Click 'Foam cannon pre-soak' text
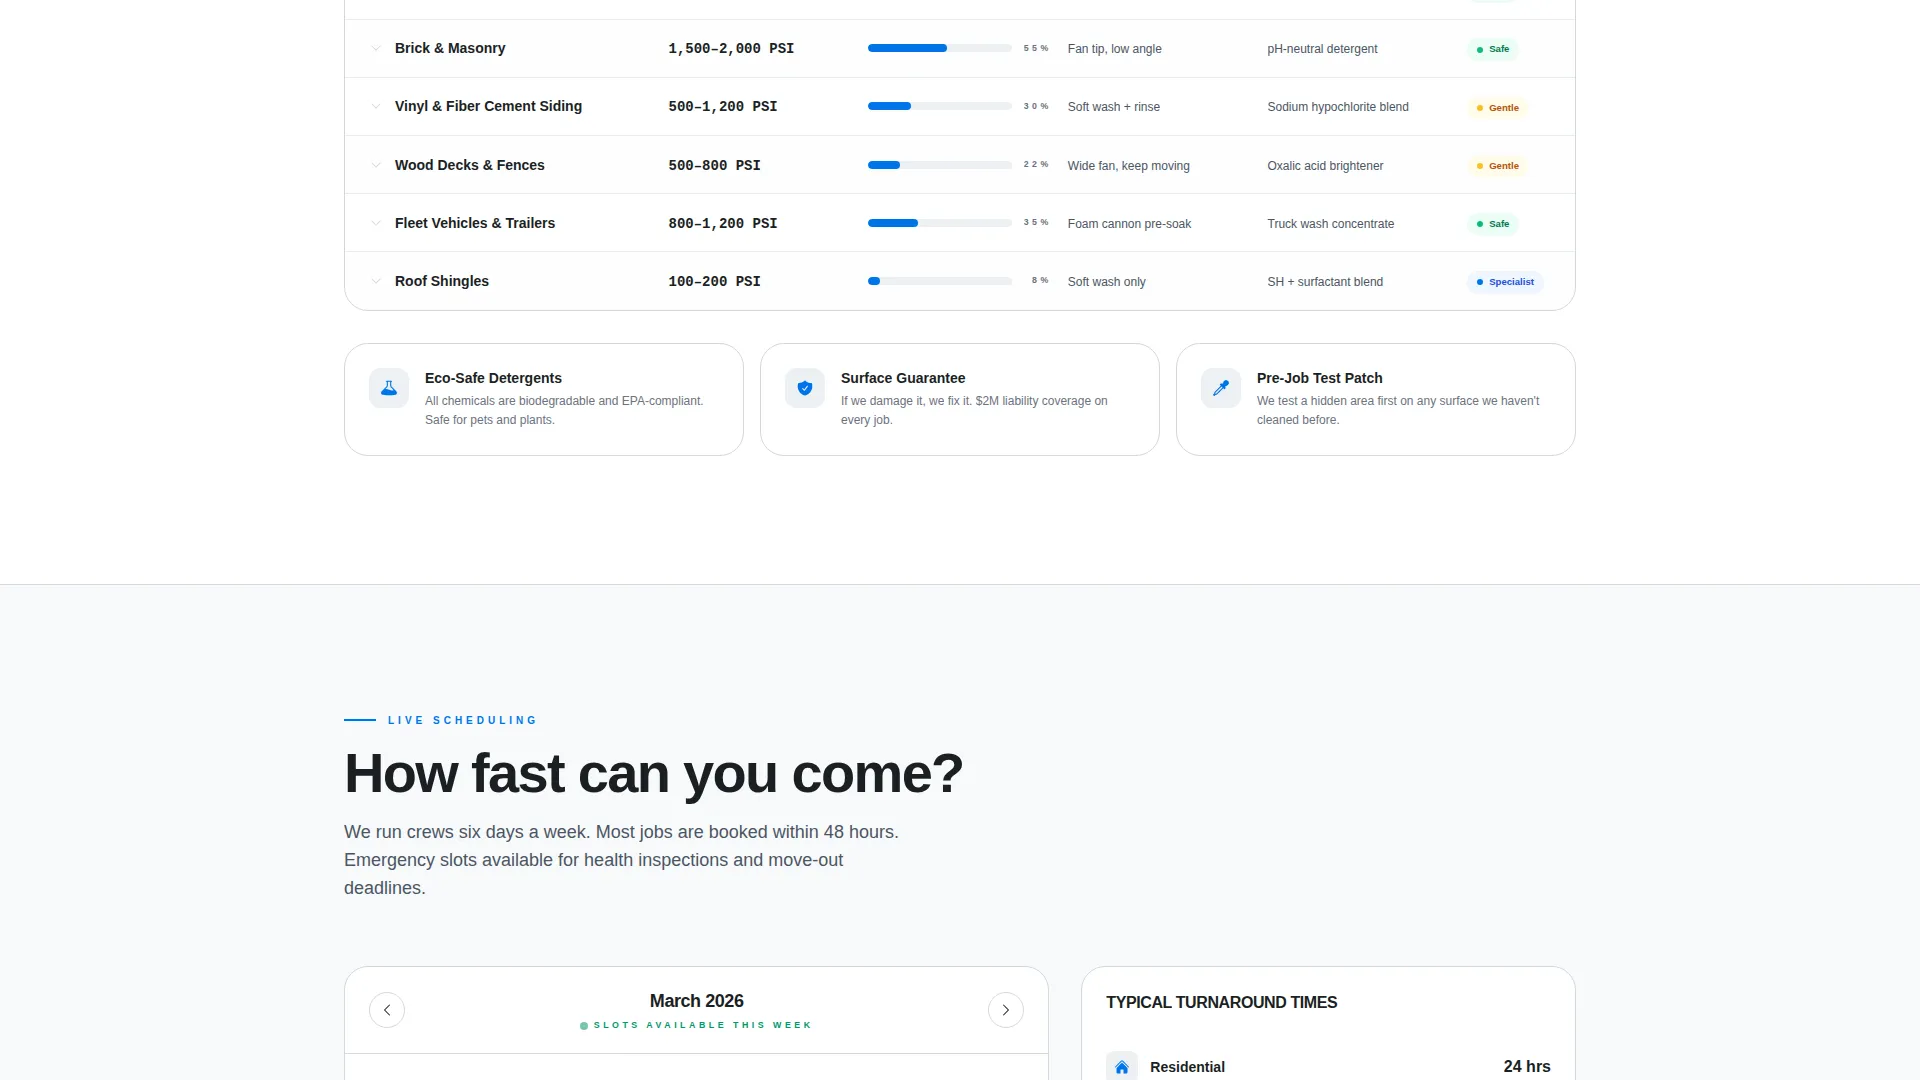1920x1080 pixels. pyautogui.click(x=1129, y=224)
